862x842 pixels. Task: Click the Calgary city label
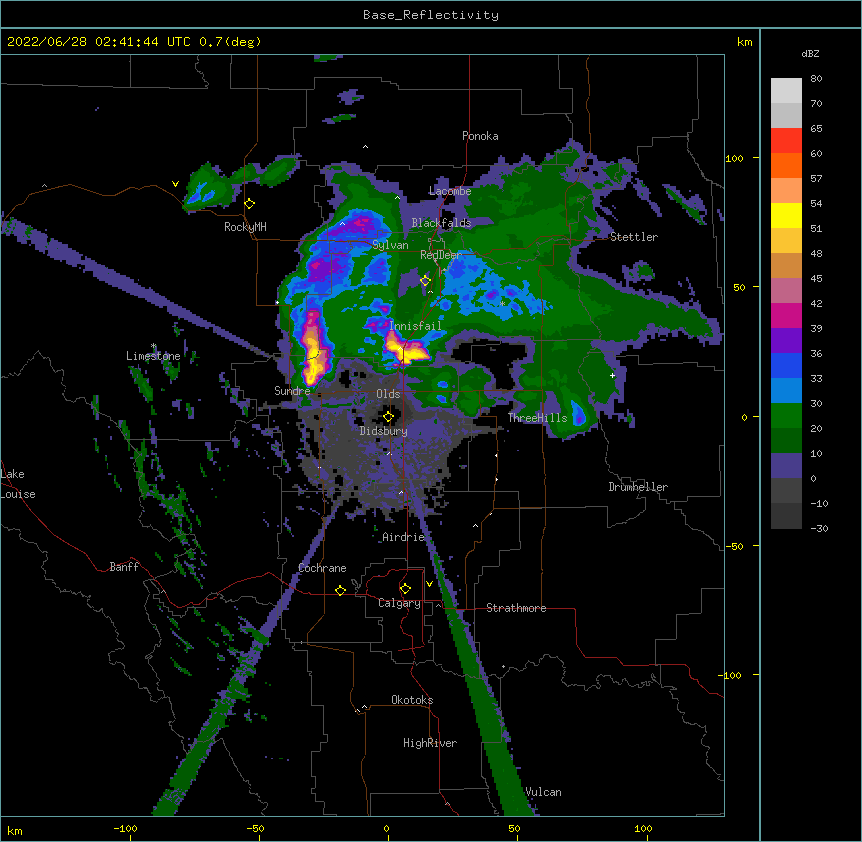(399, 603)
